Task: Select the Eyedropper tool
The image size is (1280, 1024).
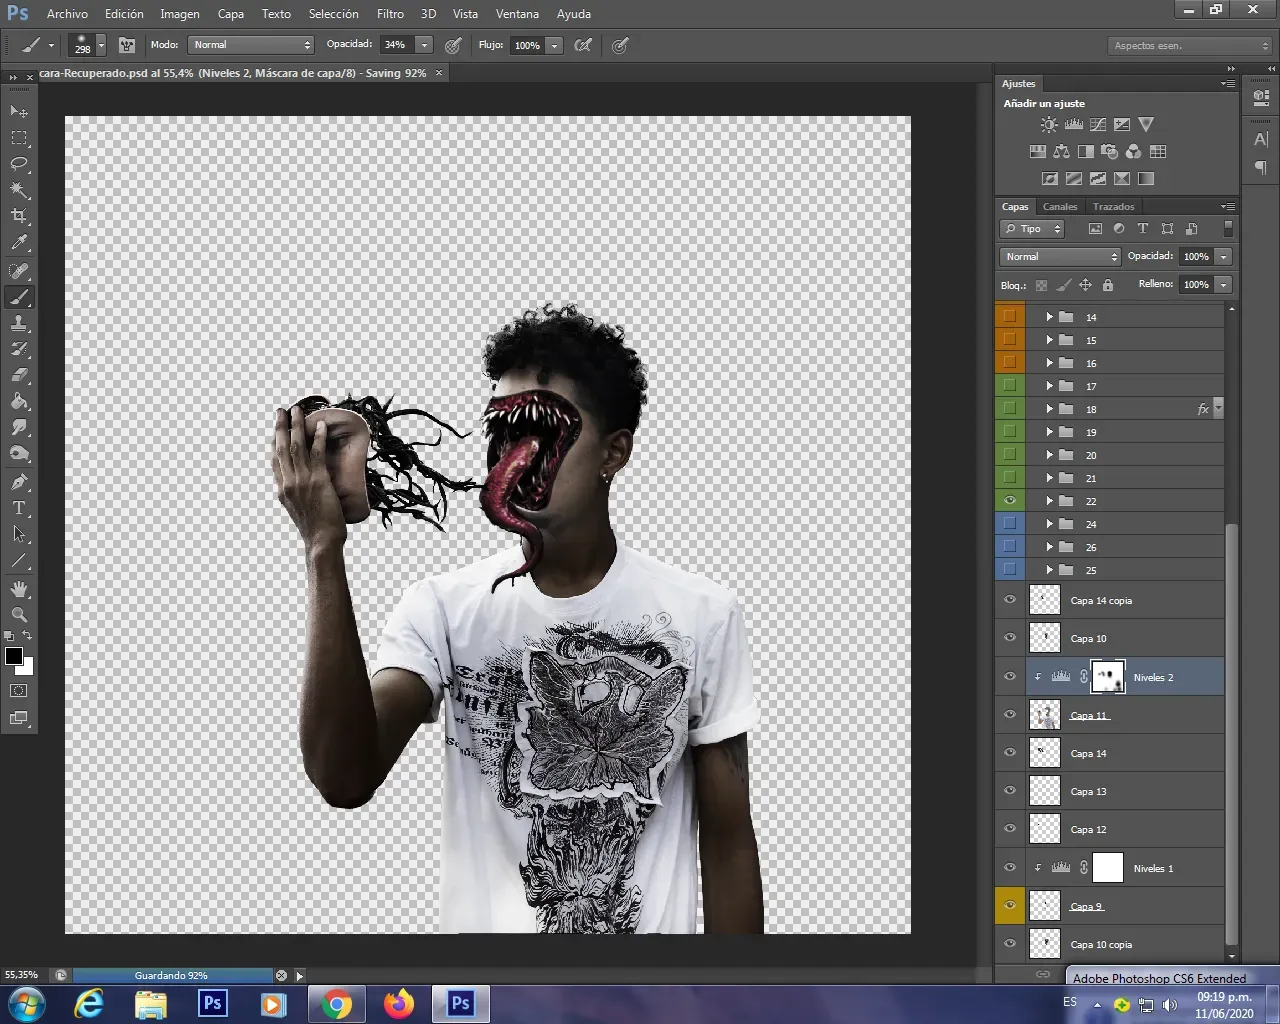Action: tap(19, 241)
